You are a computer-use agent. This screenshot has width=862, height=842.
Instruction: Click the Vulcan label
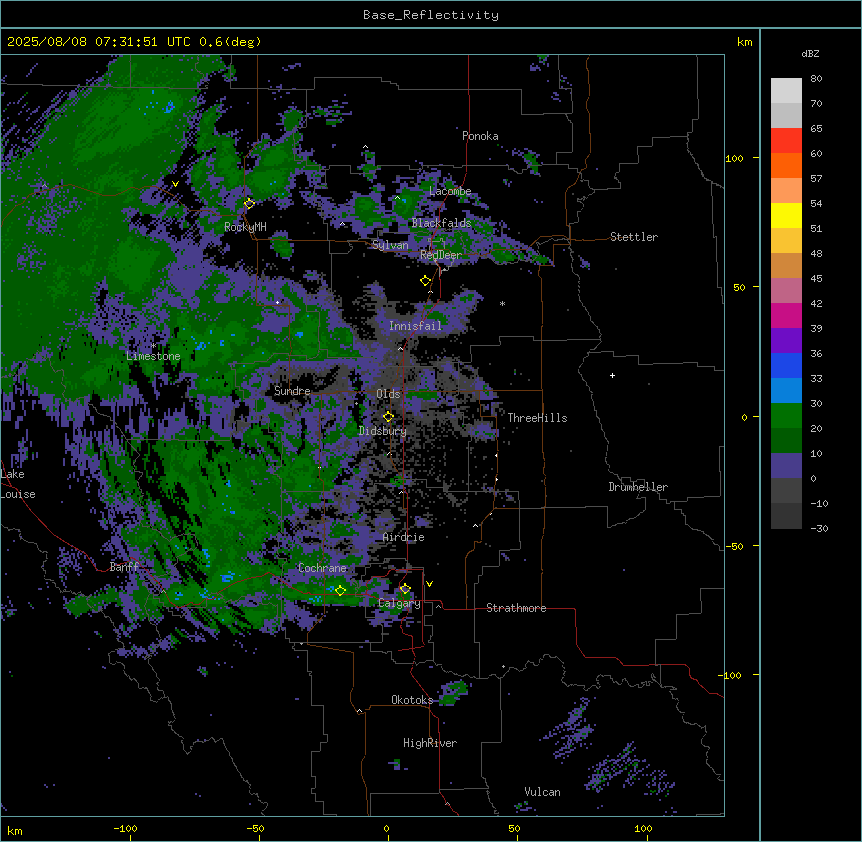pyautogui.click(x=543, y=792)
